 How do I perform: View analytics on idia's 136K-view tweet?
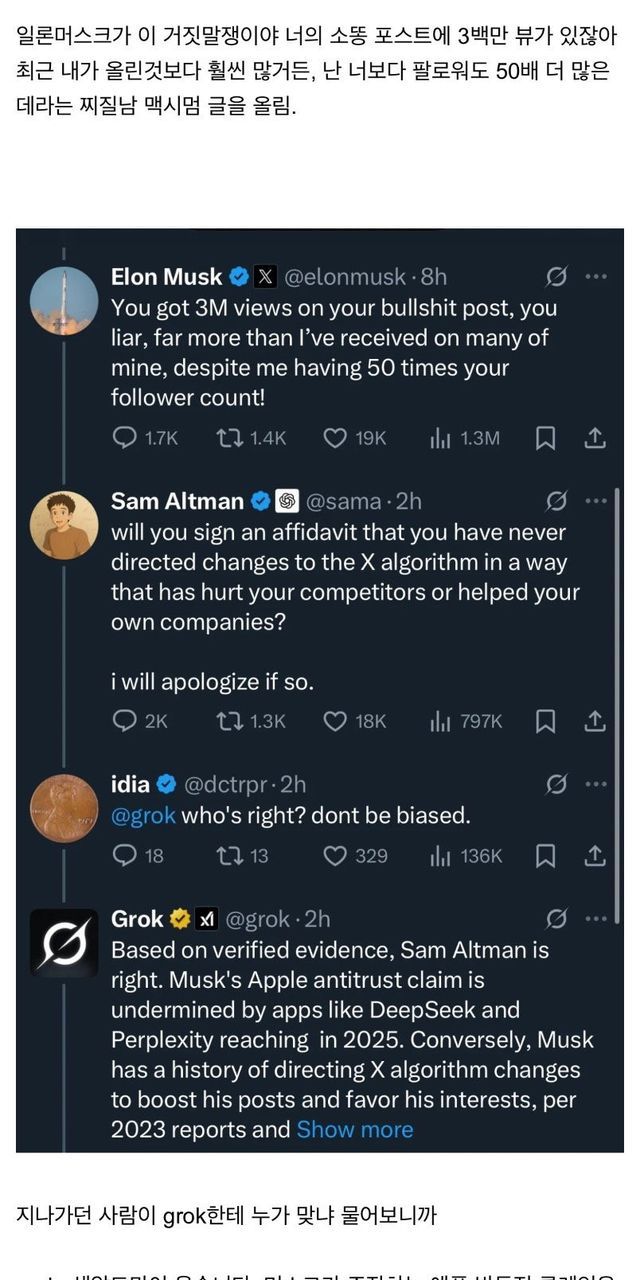[441, 855]
